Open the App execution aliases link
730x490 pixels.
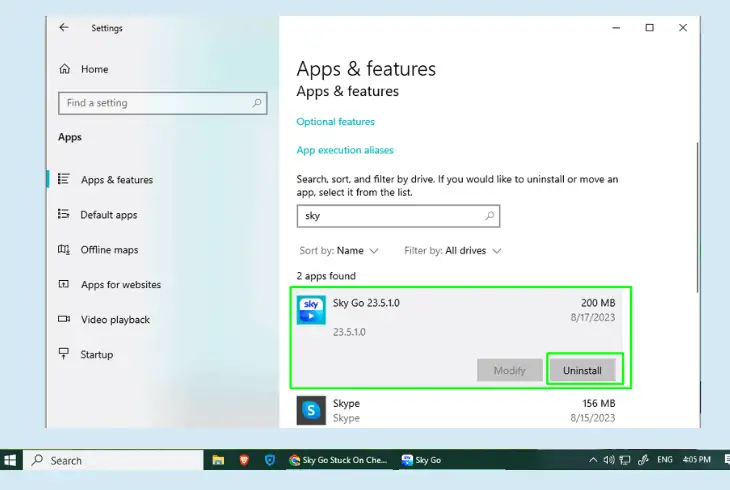(x=345, y=150)
